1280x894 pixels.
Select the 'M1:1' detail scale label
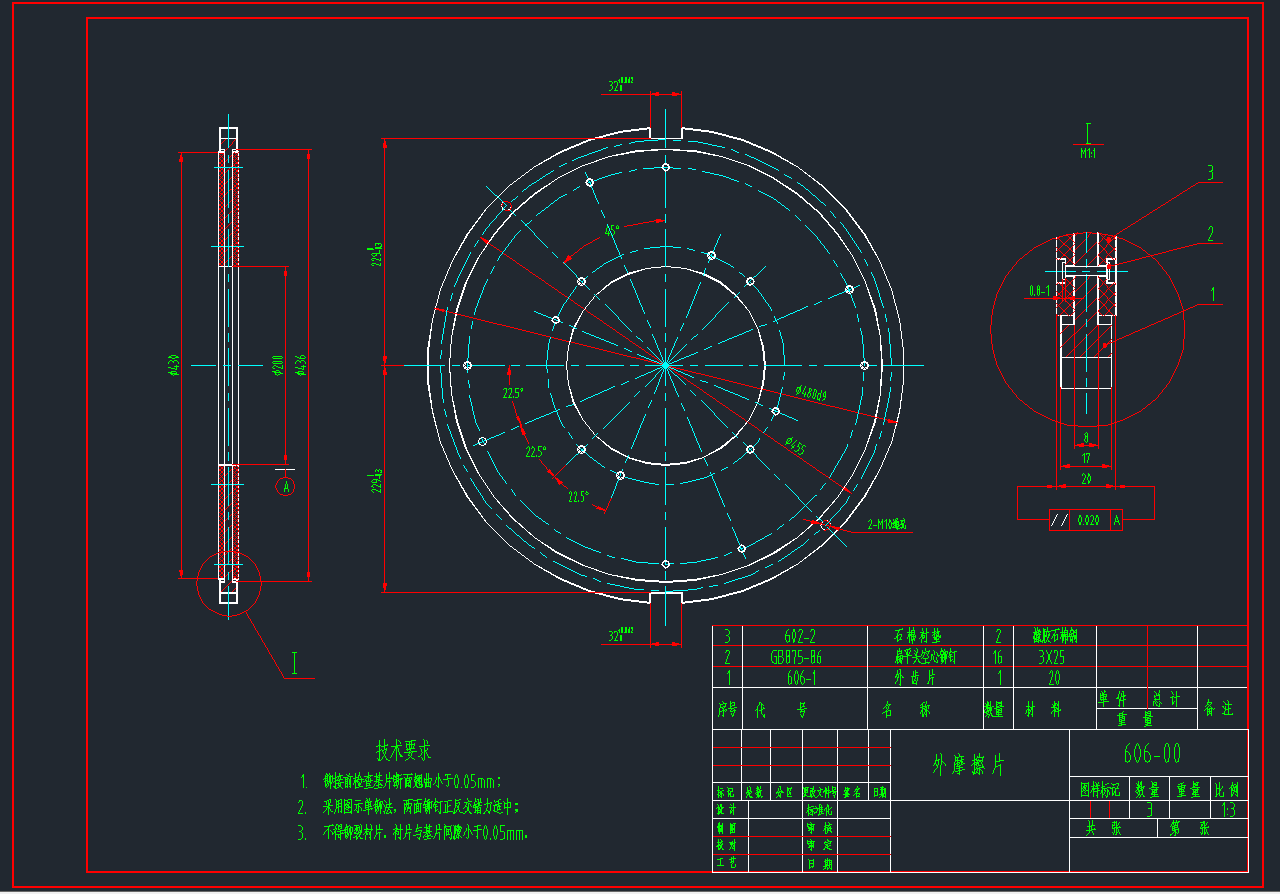tap(1088, 155)
